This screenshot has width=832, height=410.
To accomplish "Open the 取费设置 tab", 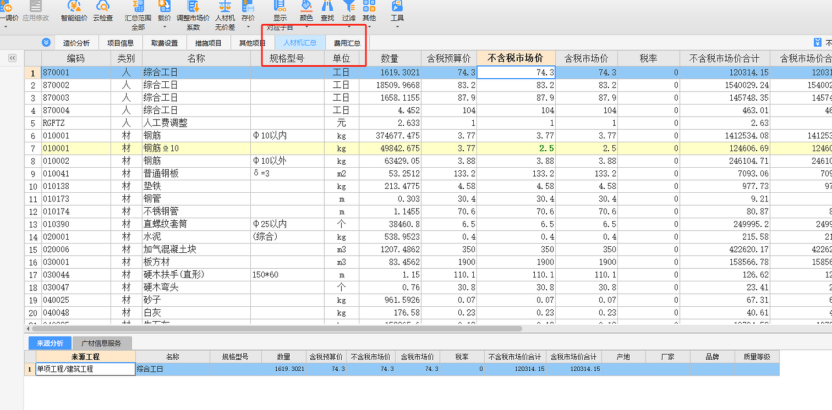I will click(164, 43).
